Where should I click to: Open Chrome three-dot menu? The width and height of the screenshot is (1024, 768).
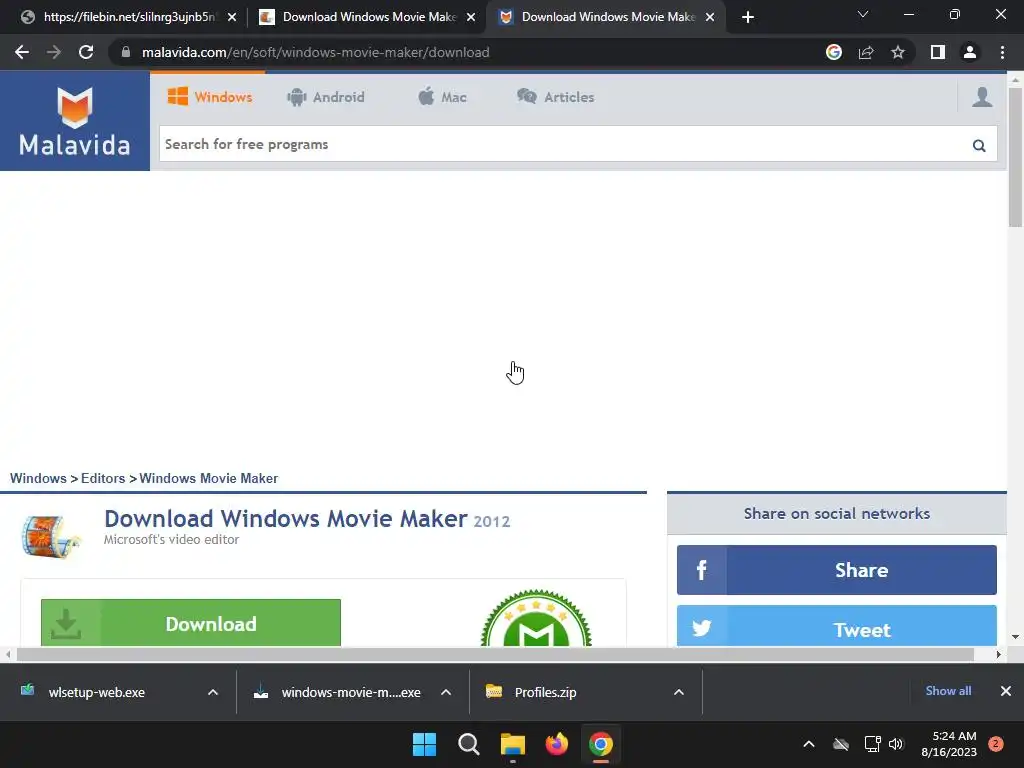(1002, 52)
